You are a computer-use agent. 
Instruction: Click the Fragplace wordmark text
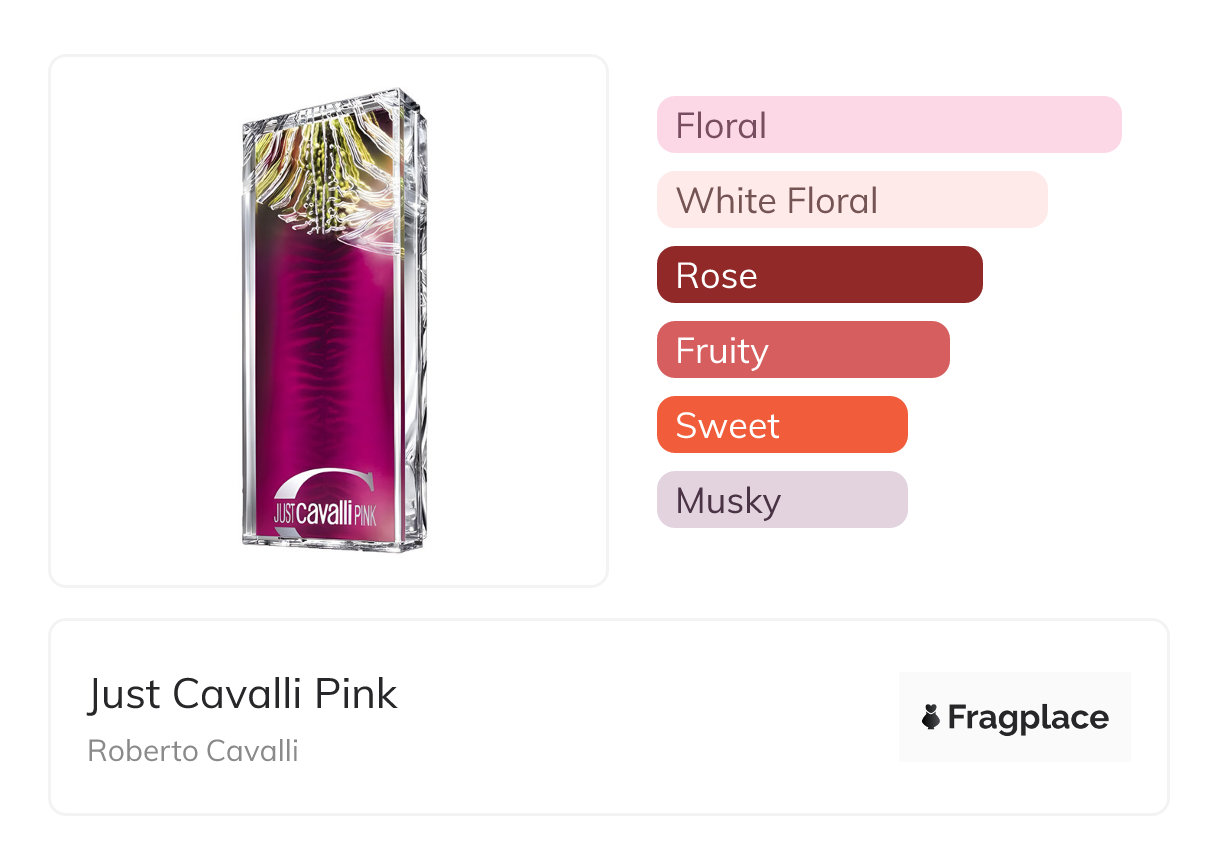pos(1028,717)
